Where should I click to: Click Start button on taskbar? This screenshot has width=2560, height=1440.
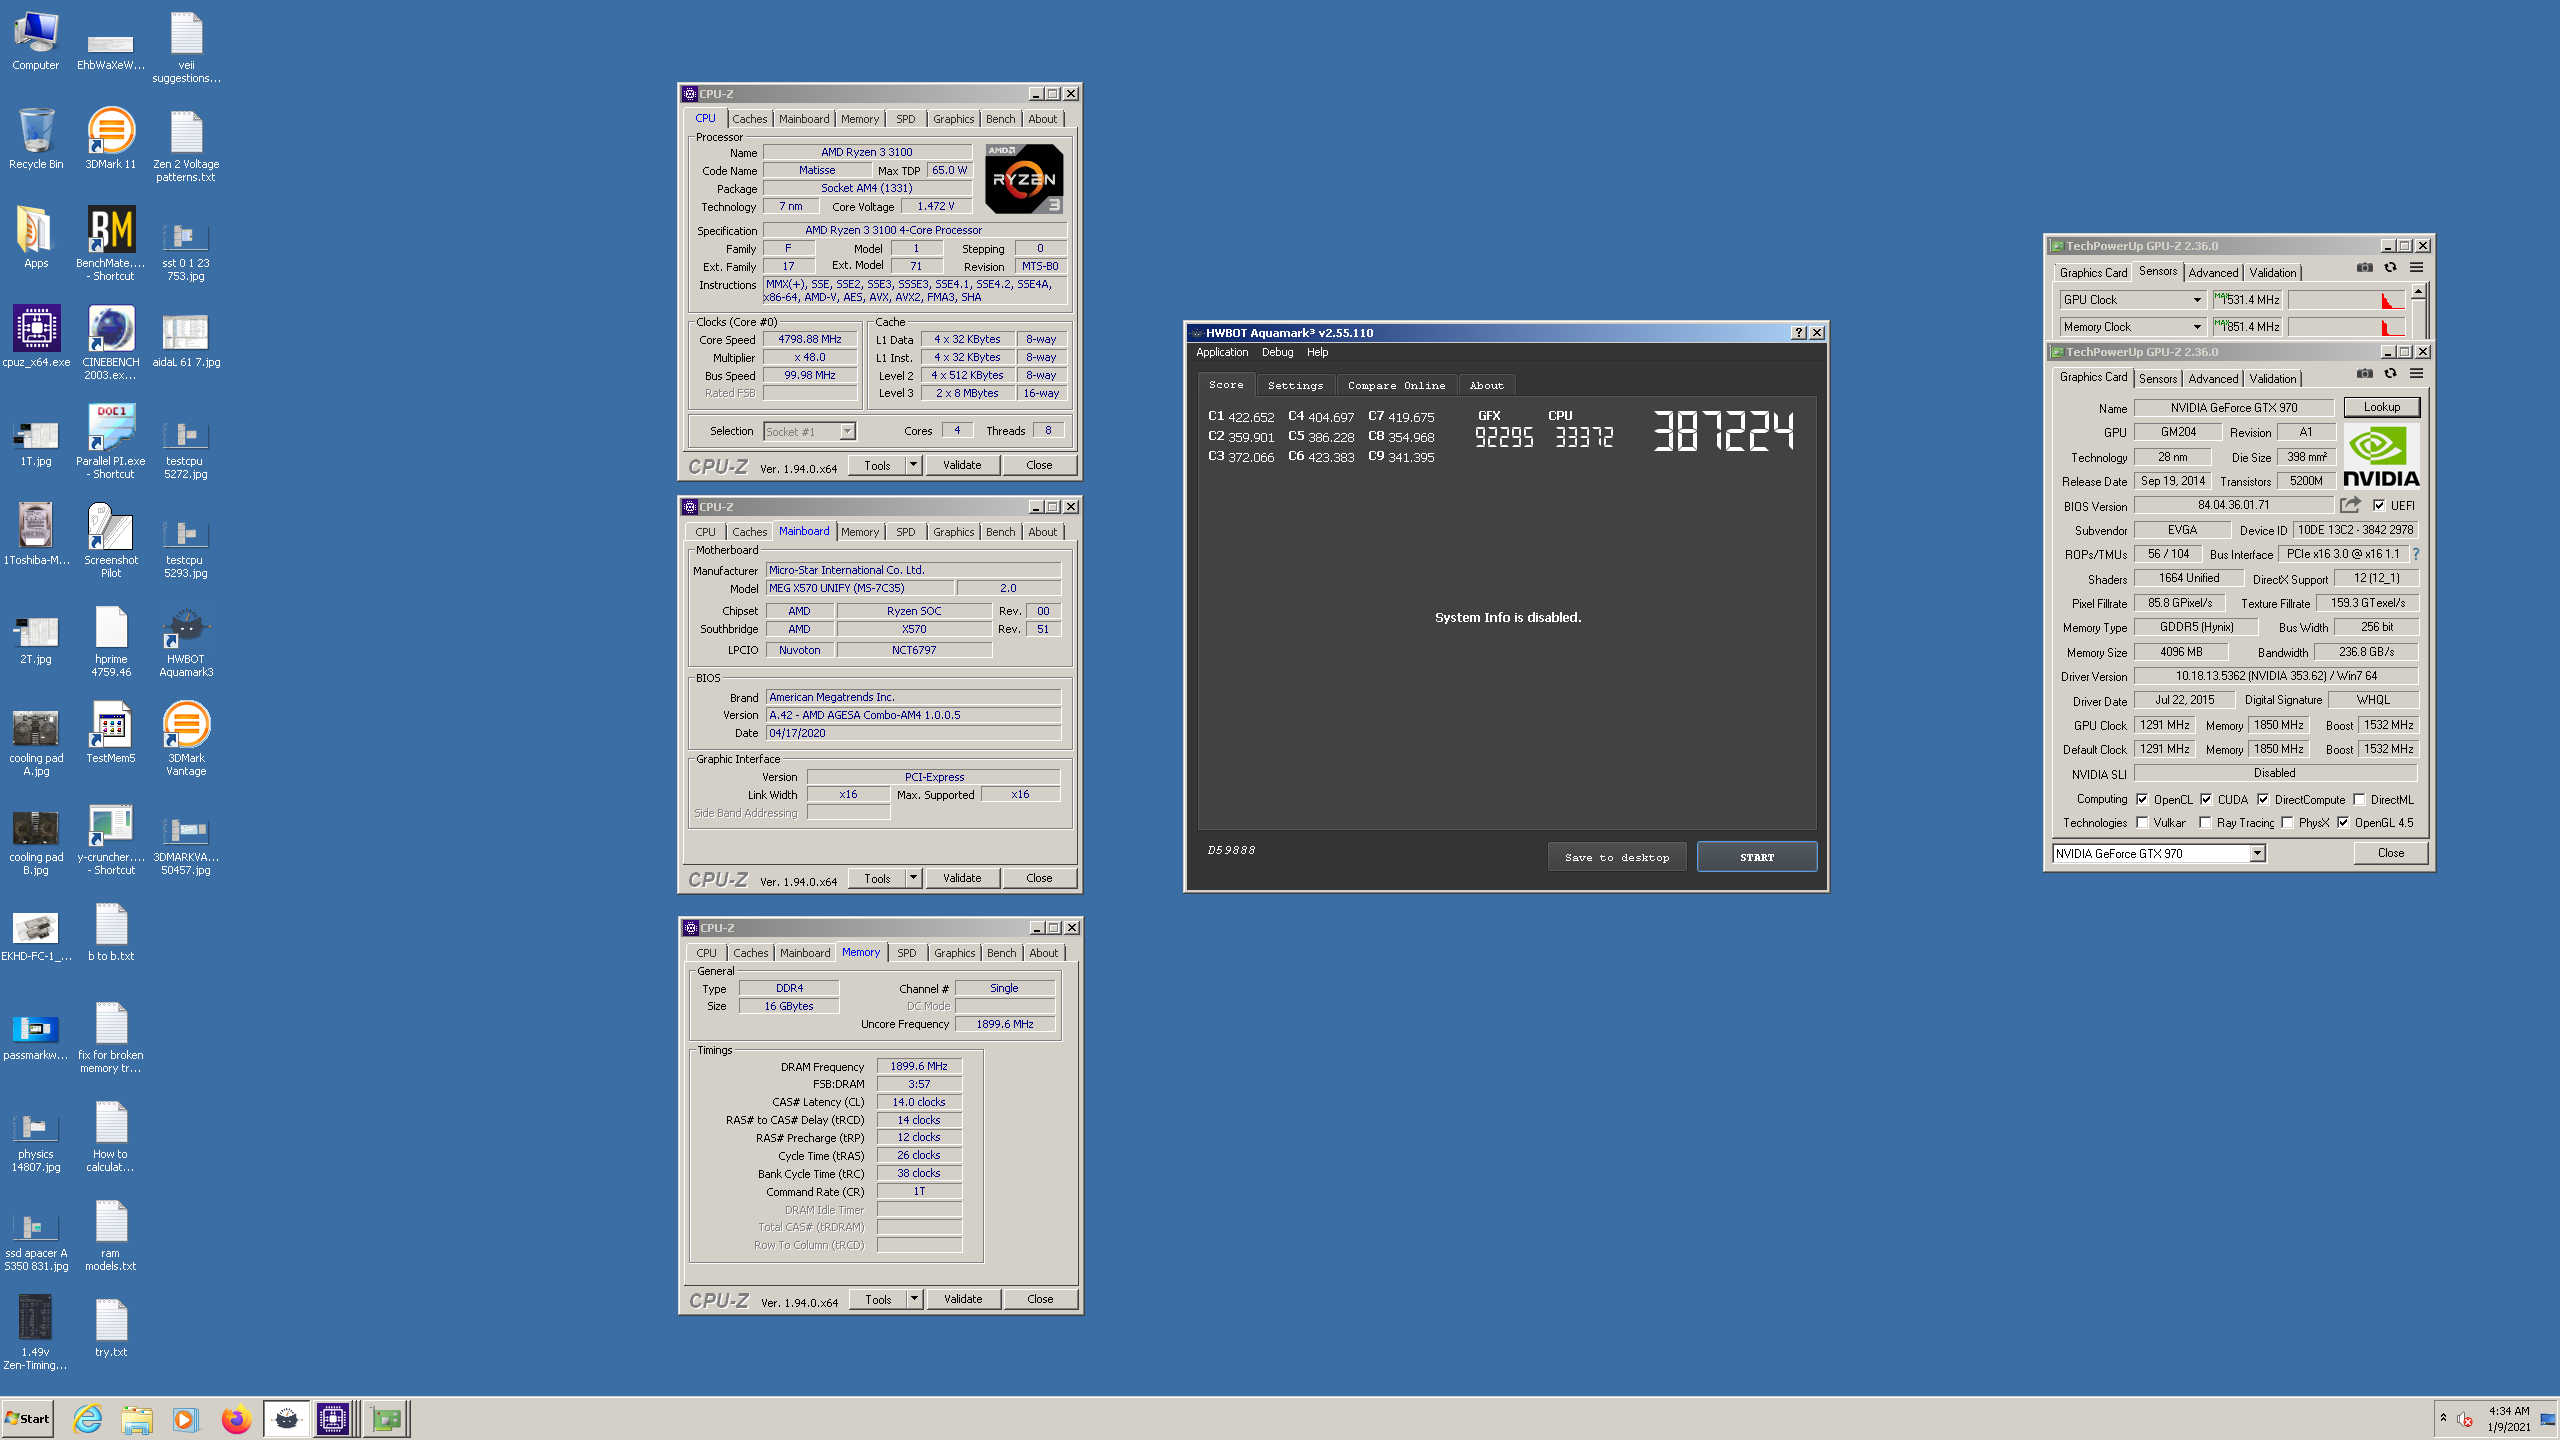pyautogui.click(x=27, y=1418)
